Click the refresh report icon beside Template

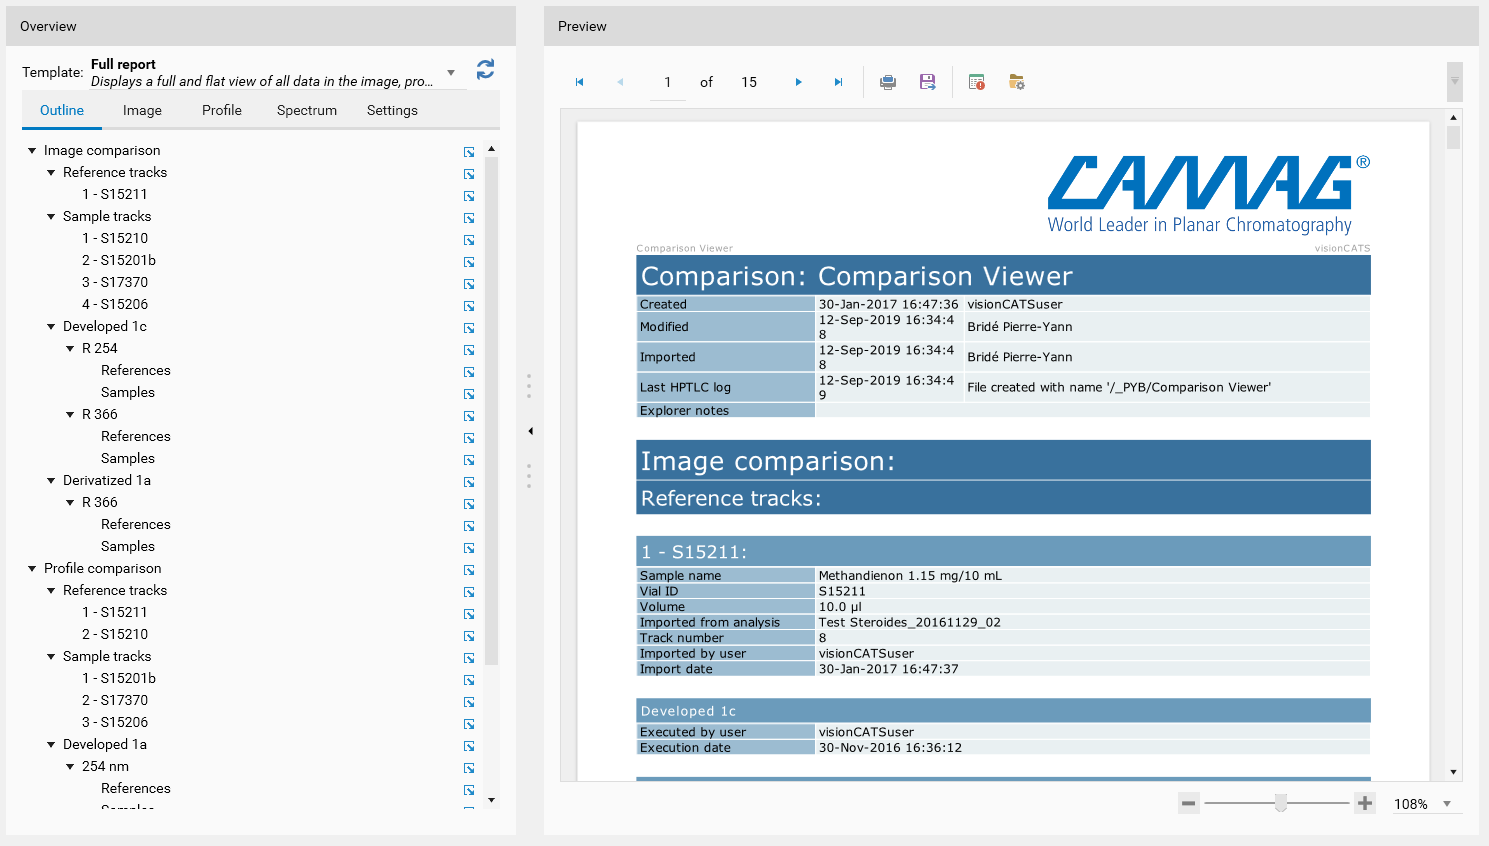pyautogui.click(x=485, y=69)
